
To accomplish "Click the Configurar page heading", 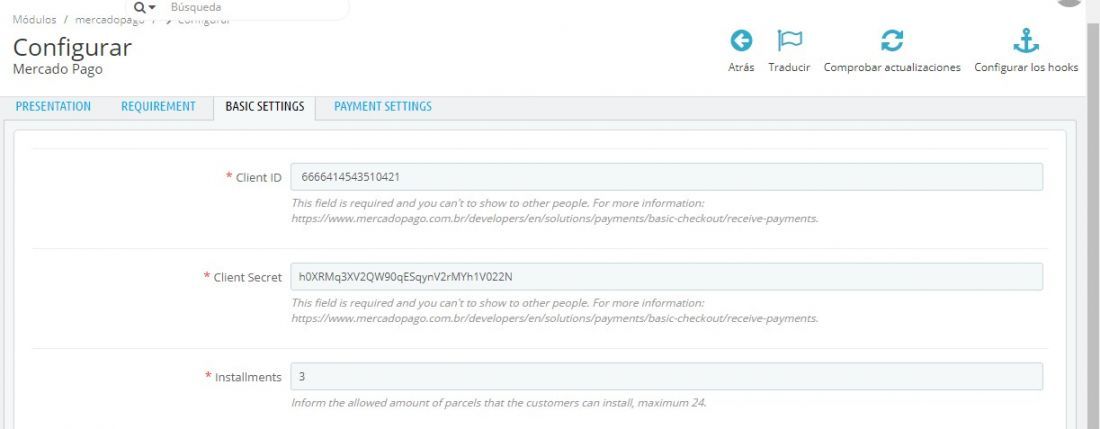I will click(x=72, y=47).
